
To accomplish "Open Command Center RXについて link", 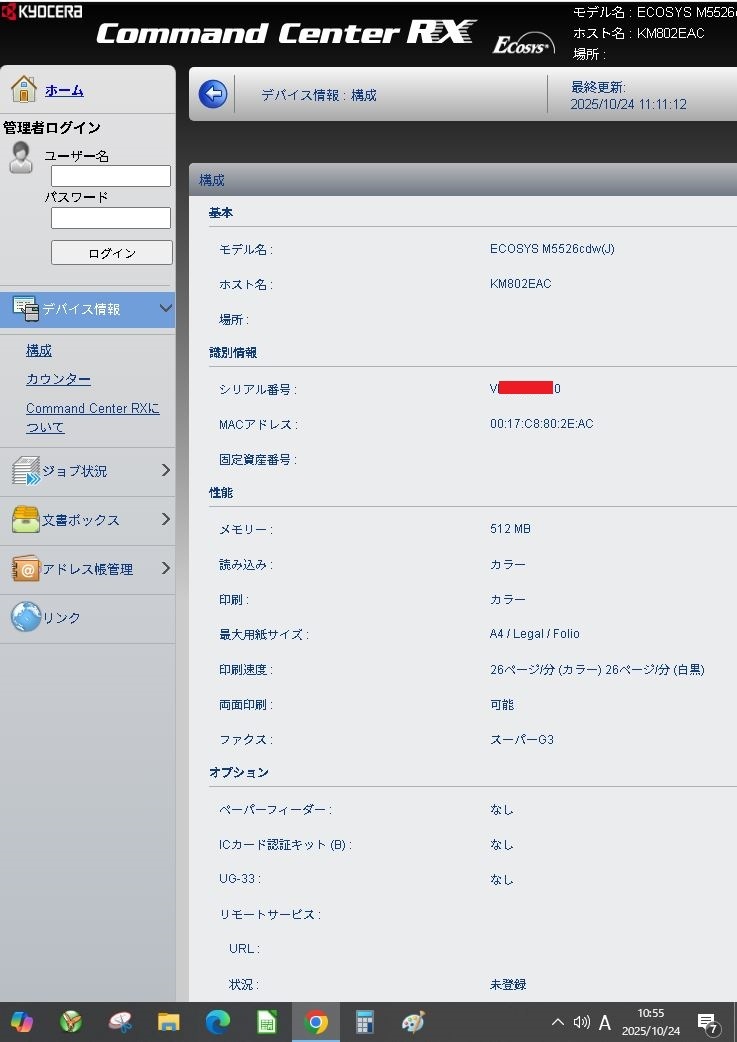I will tap(92, 417).
